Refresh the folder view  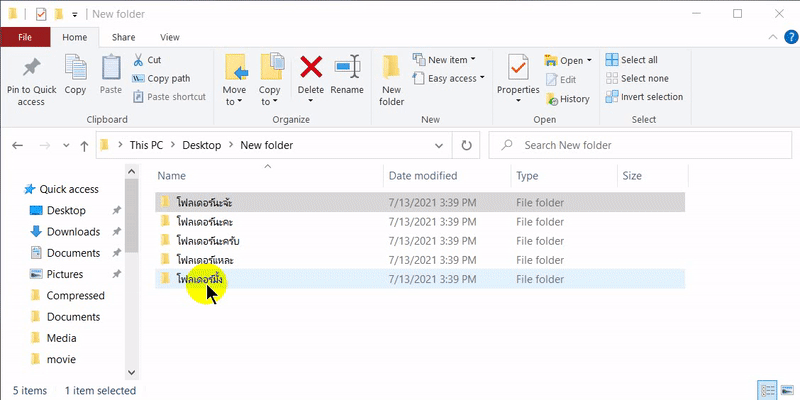(x=466, y=145)
